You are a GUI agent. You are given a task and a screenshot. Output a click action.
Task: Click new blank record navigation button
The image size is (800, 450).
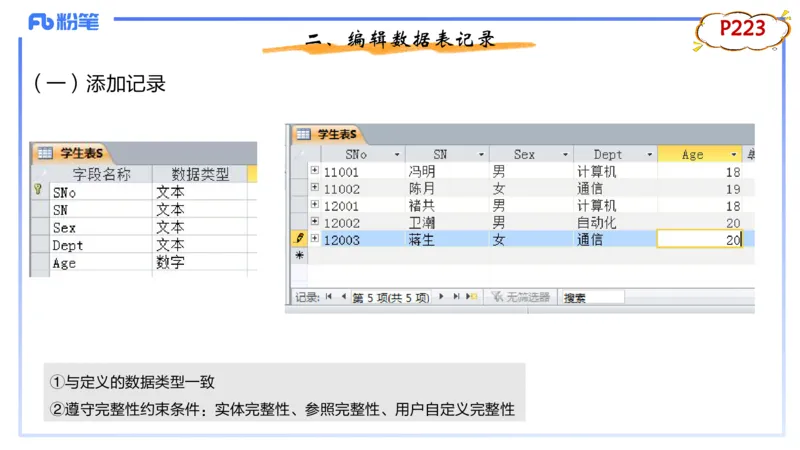coord(471,297)
